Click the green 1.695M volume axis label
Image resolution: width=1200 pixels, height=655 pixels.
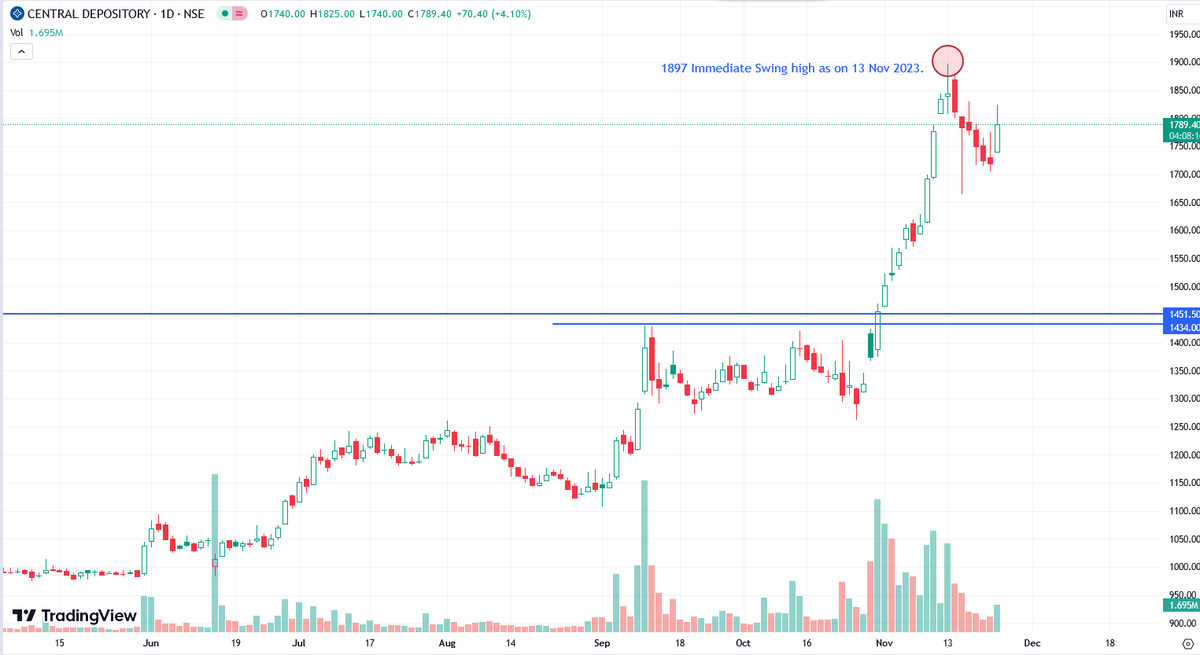click(x=1182, y=606)
